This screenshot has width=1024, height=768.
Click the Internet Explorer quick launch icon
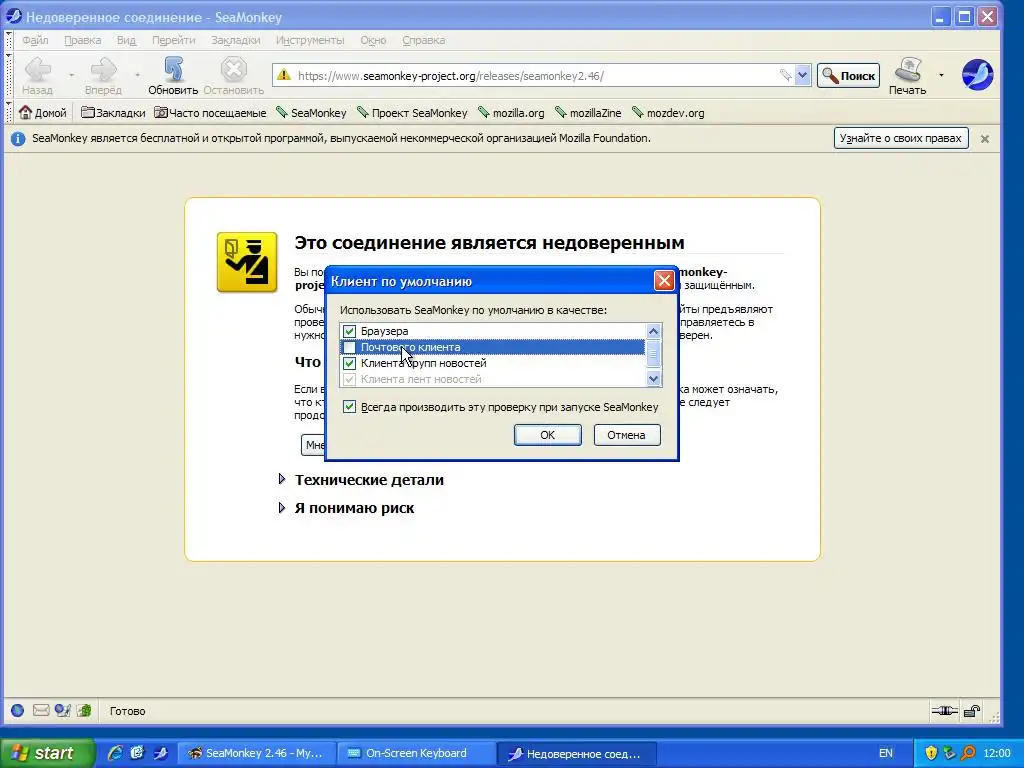[115, 753]
